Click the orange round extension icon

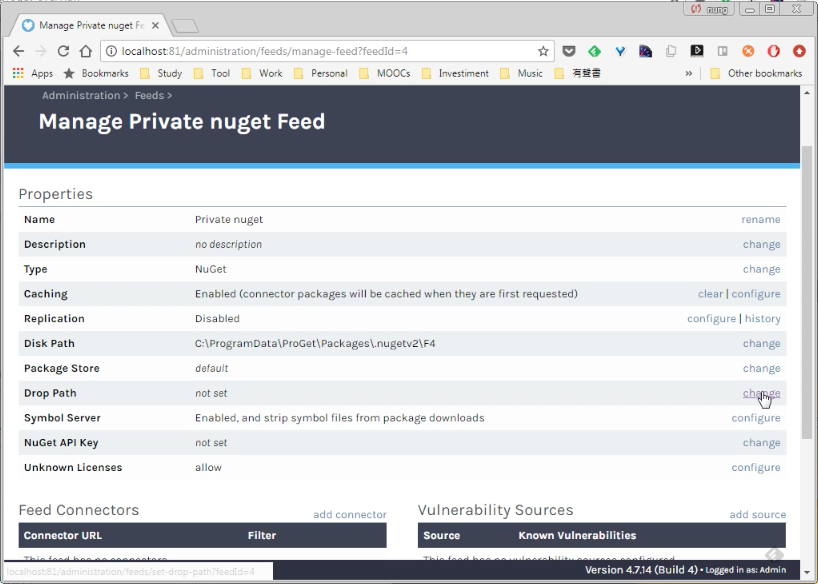748,51
